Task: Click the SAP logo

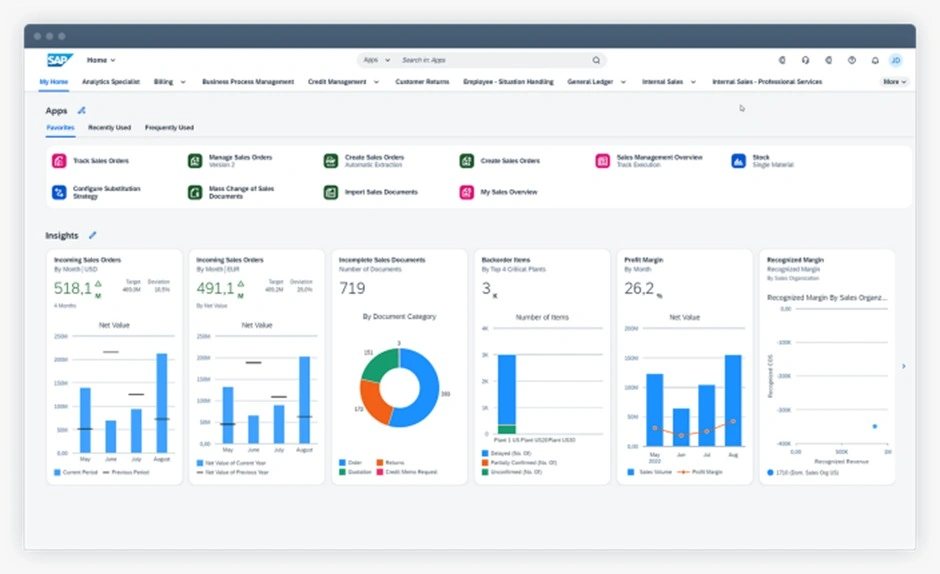Action: pyautogui.click(x=60, y=60)
